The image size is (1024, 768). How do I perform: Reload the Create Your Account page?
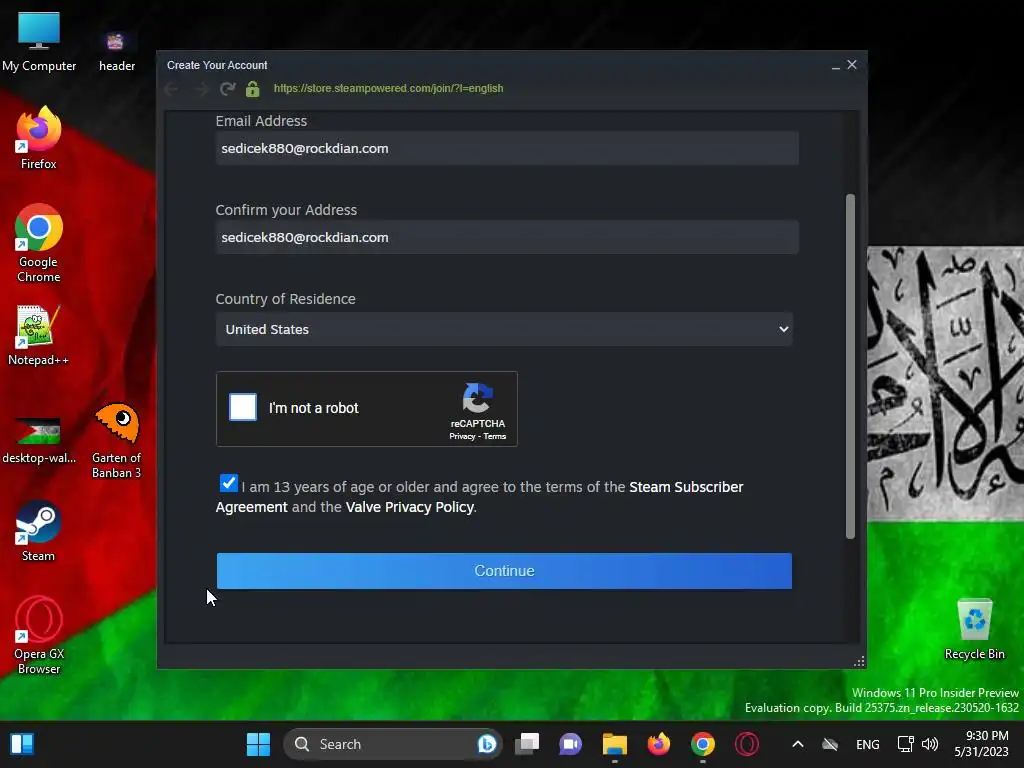tap(227, 89)
